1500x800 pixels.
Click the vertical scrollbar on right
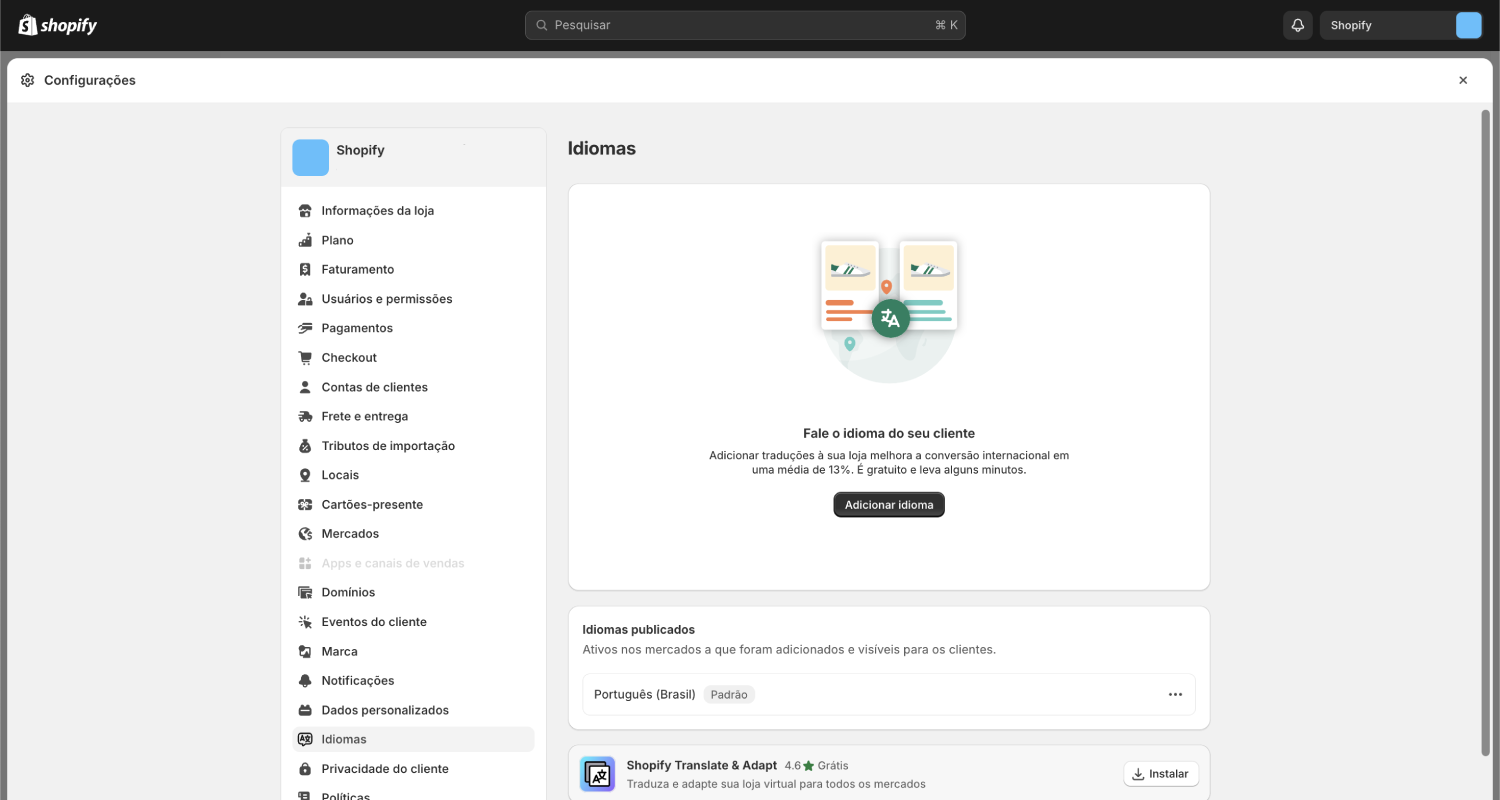pyautogui.click(x=1485, y=432)
